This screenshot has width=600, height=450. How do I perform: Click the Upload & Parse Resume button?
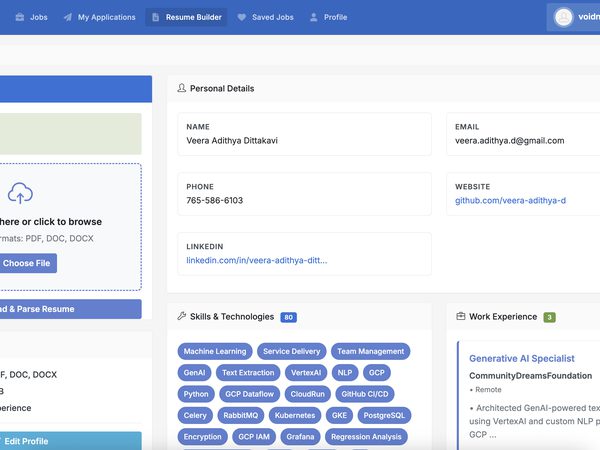70,309
